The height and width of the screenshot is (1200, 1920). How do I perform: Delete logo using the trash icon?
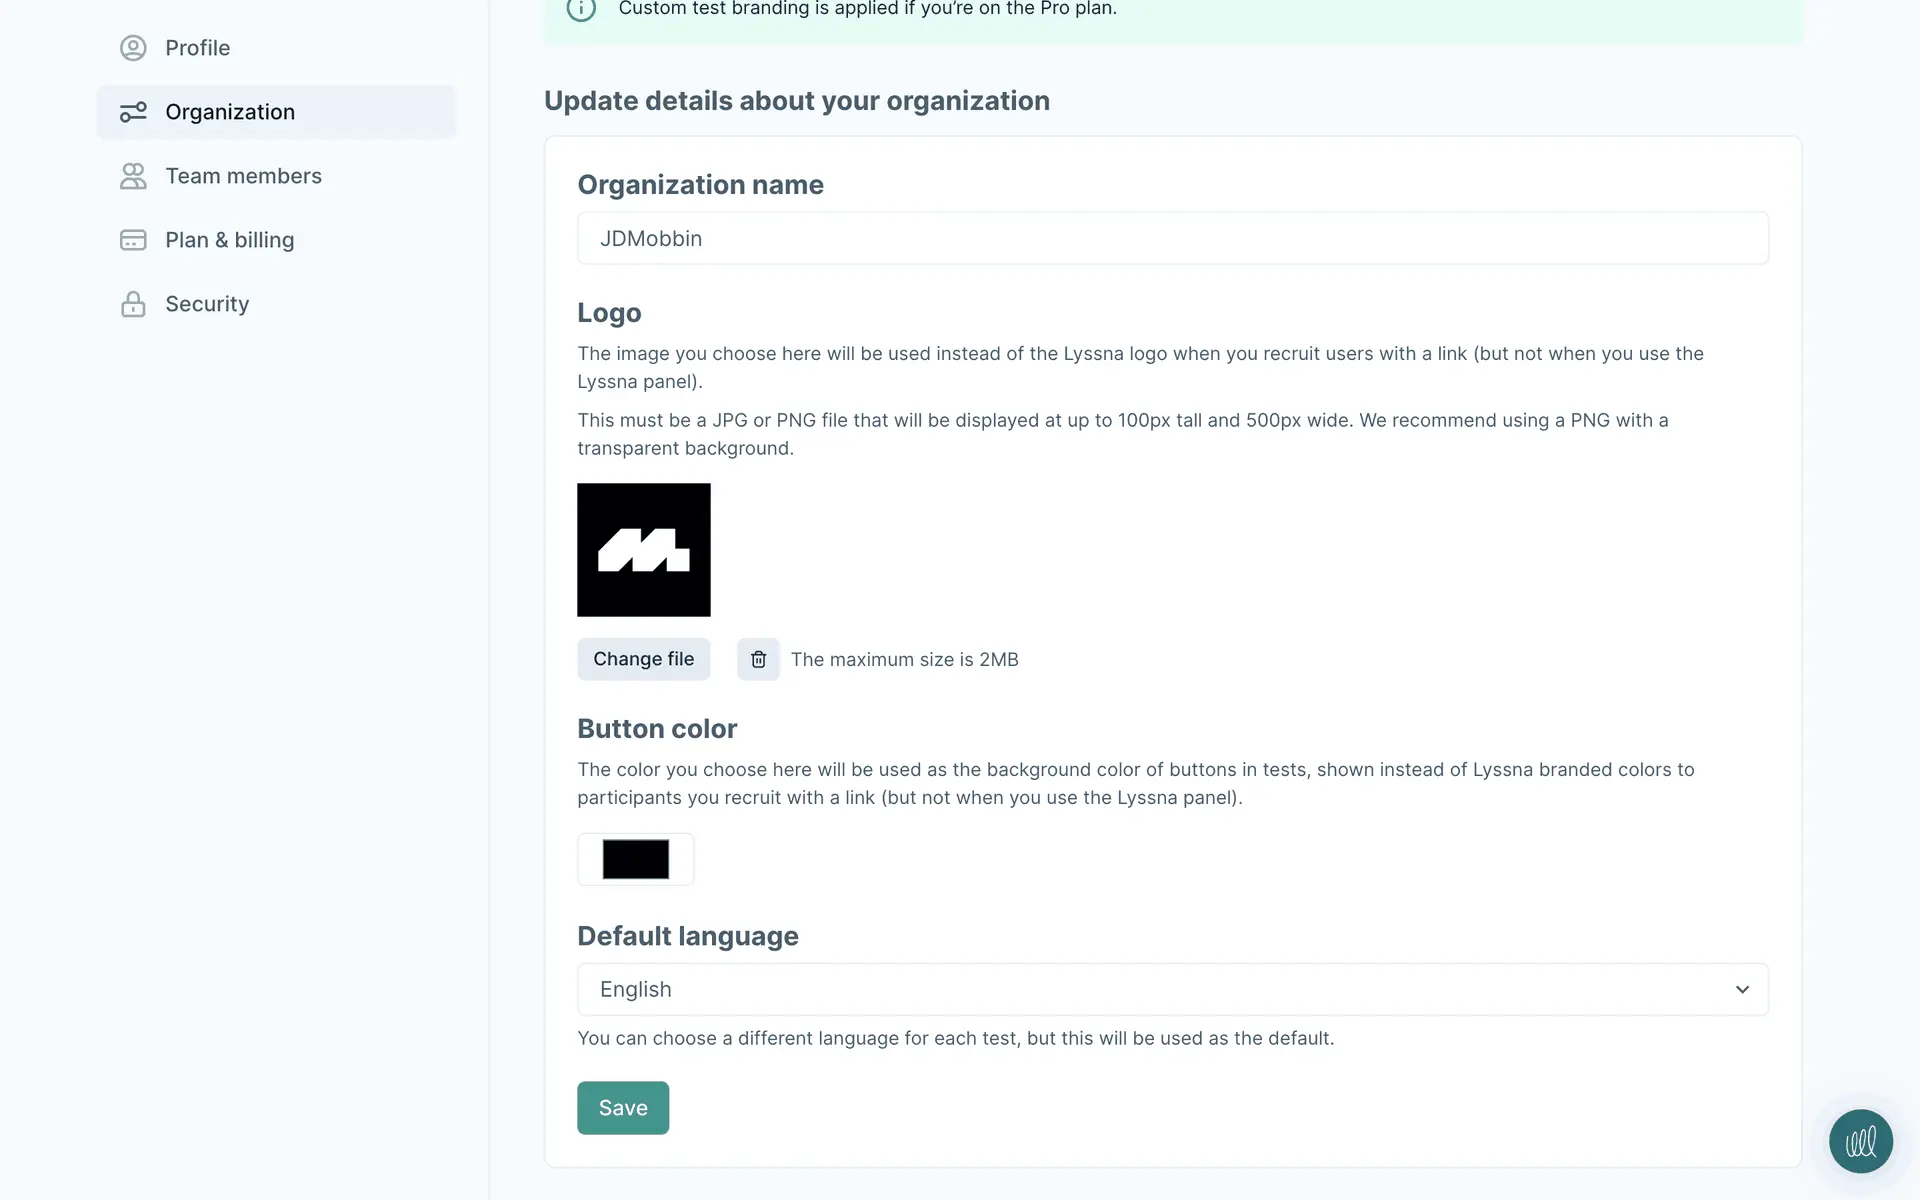point(758,659)
